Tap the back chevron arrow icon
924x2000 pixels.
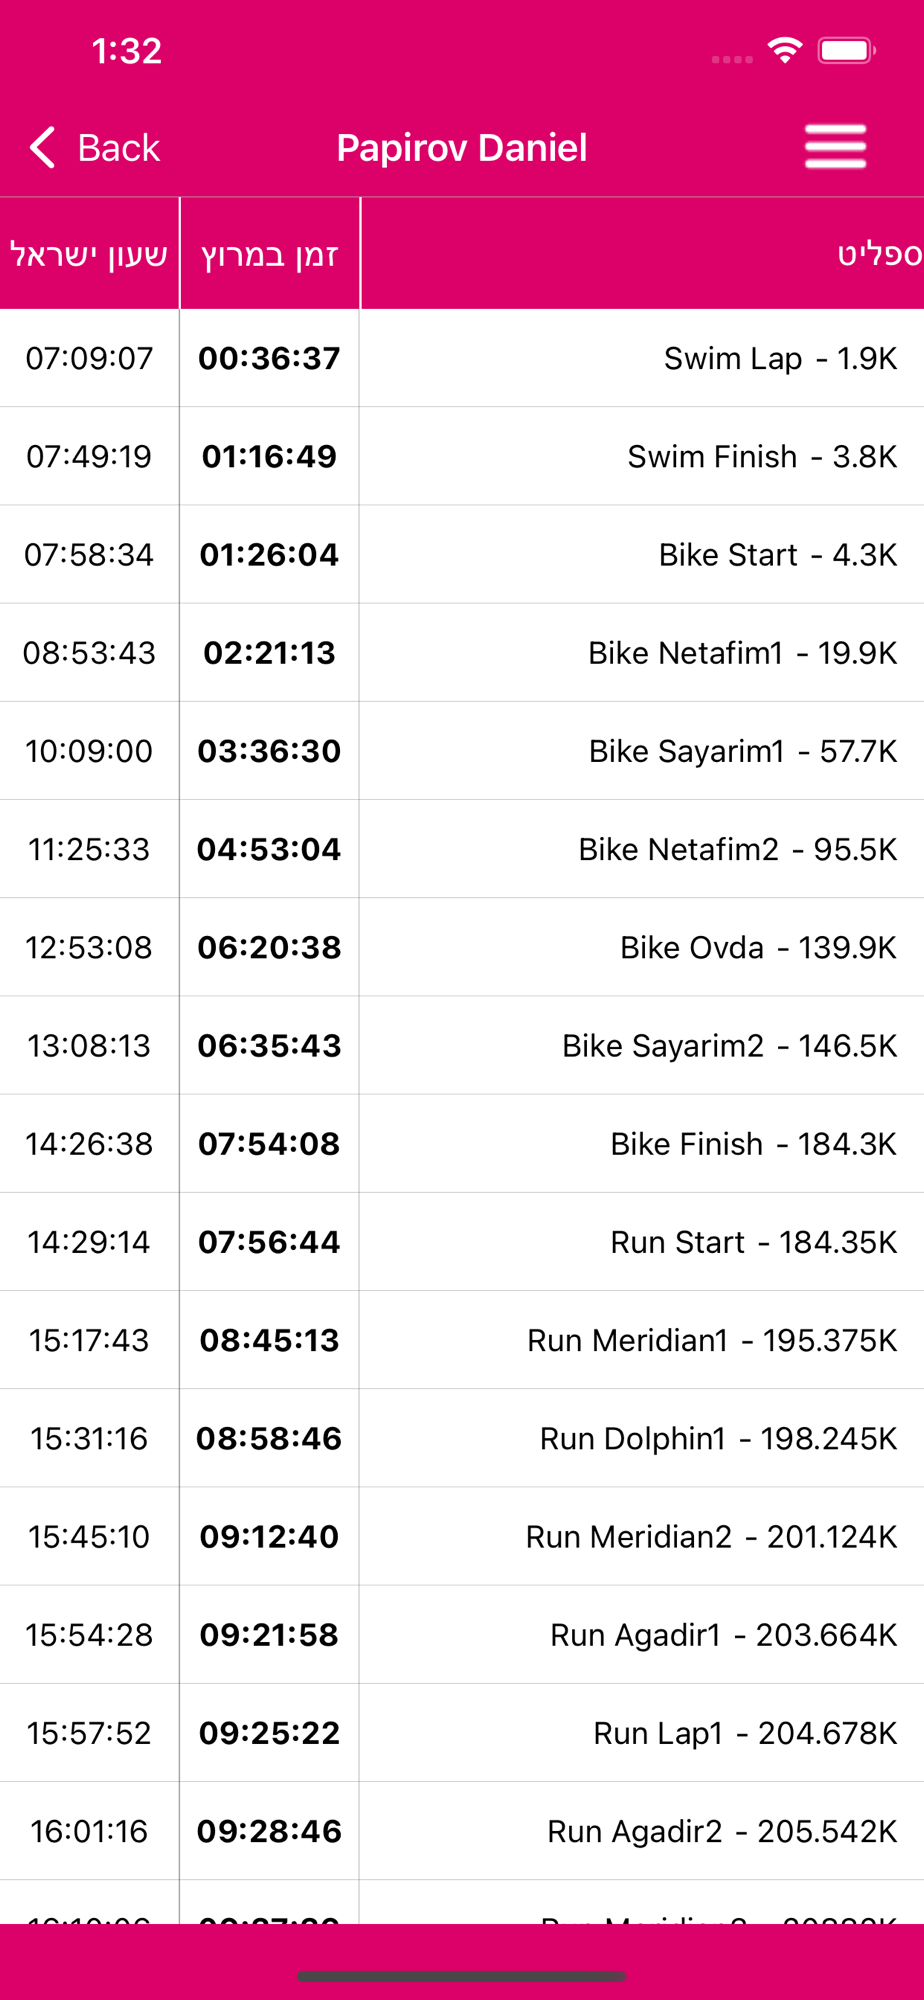[42, 148]
